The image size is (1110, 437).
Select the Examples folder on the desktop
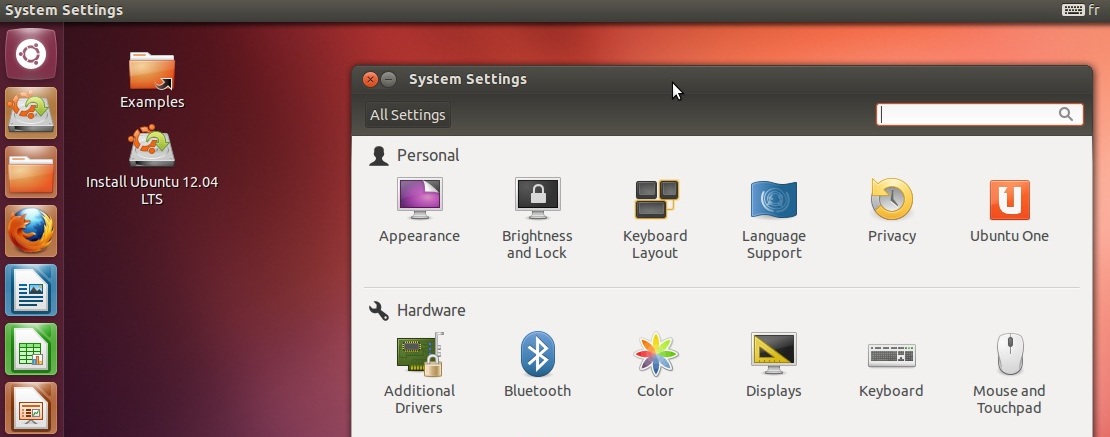pos(151,80)
